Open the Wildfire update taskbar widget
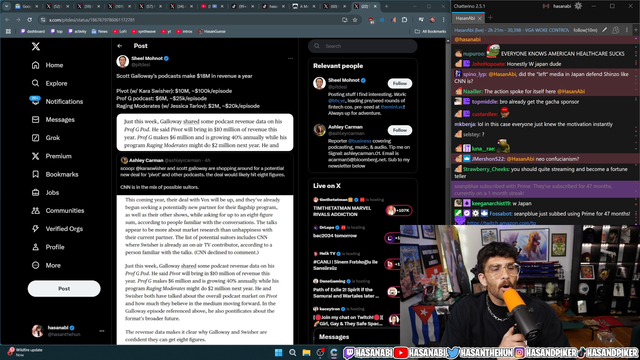The height and width of the screenshot is (360, 640). point(25,352)
